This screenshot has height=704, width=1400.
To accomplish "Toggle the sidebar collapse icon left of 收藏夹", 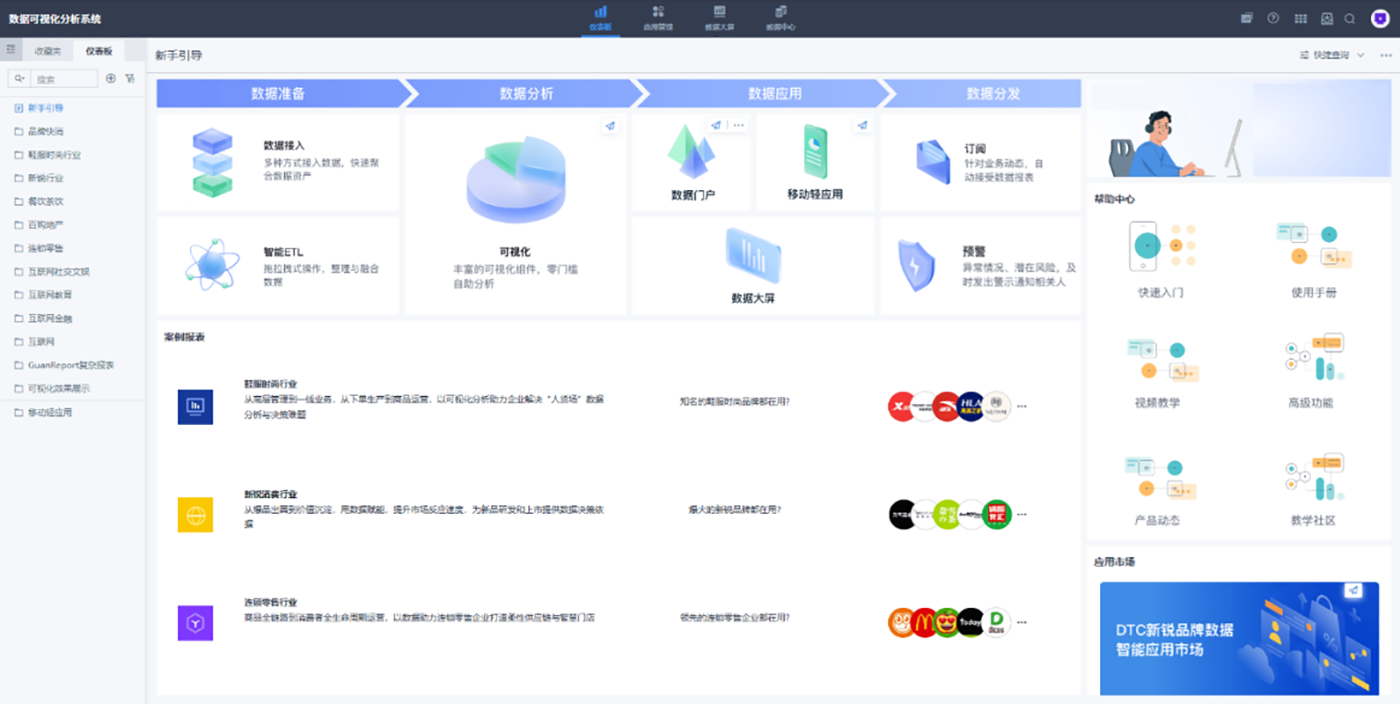I will click(11, 49).
